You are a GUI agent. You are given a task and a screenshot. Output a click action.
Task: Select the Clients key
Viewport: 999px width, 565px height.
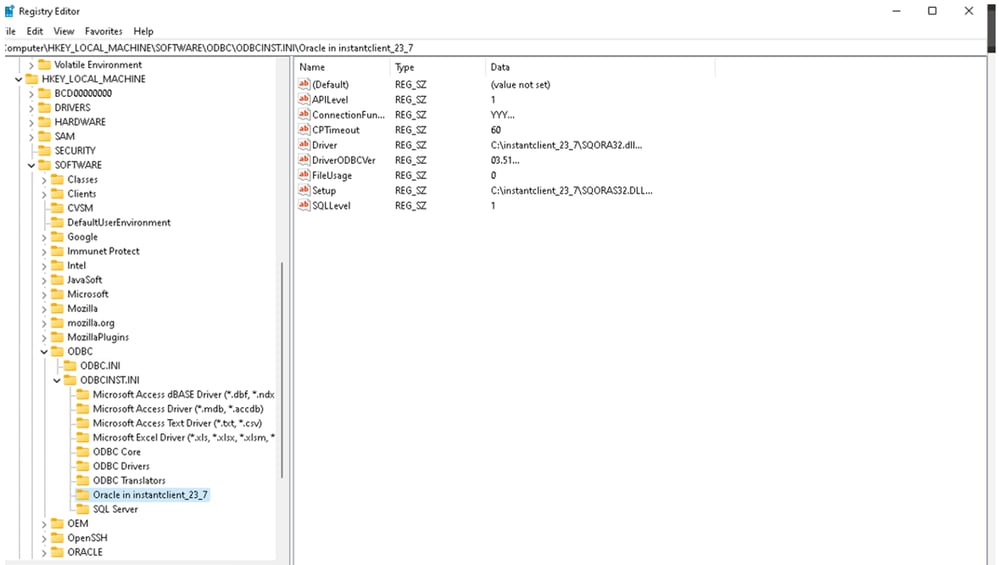pos(82,194)
